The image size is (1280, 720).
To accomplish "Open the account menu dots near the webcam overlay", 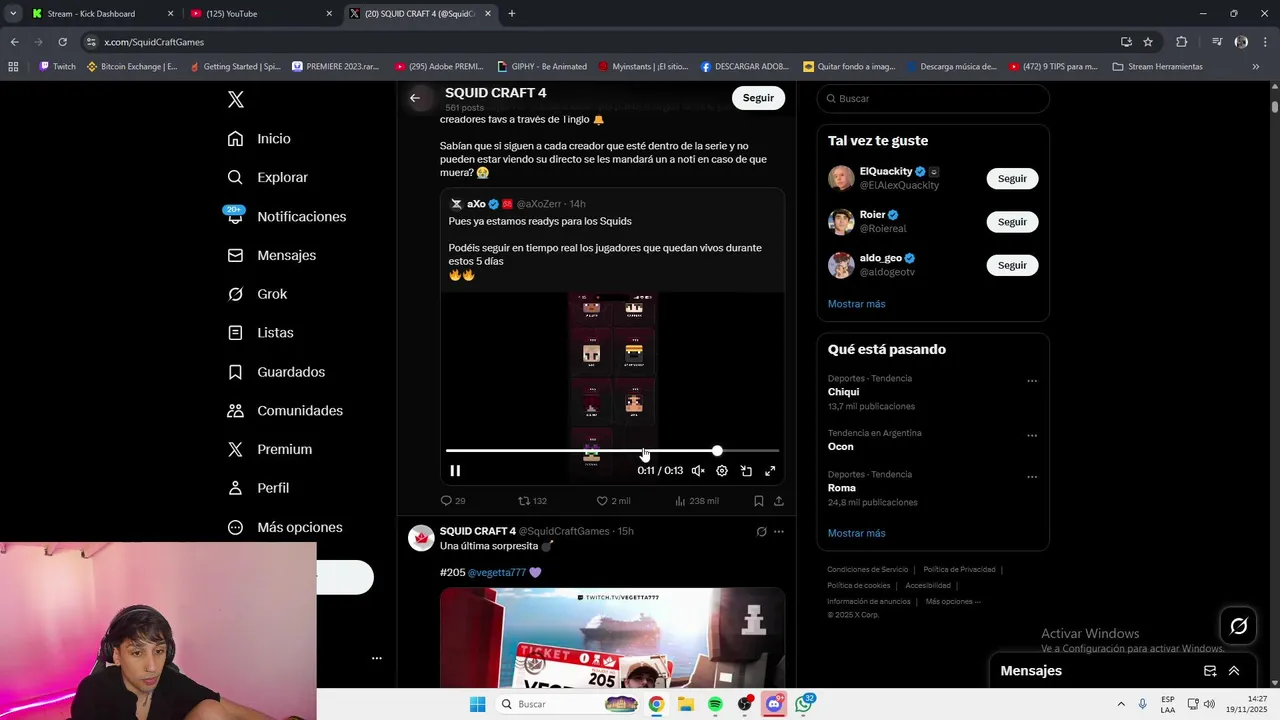I will point(377,658).
